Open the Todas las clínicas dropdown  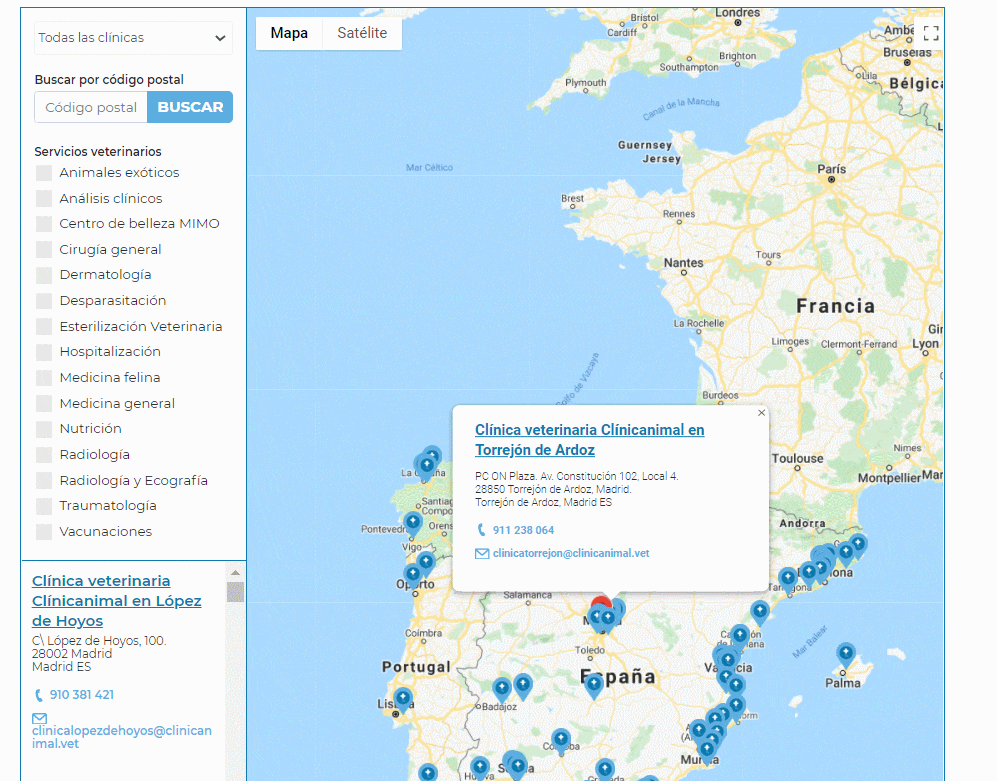click(133, 38)
